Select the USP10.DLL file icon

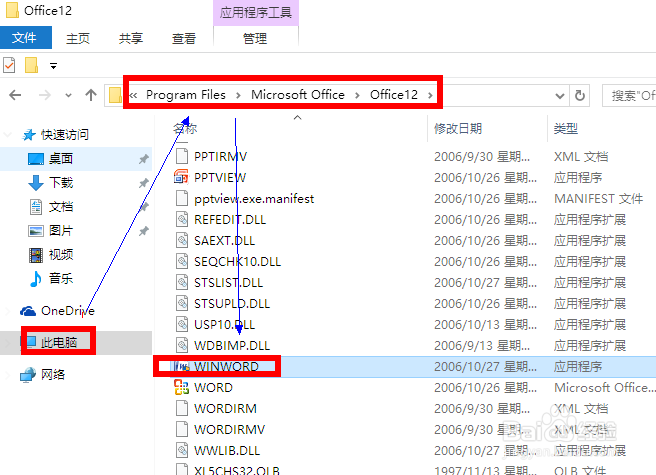(x=182, y=324)
